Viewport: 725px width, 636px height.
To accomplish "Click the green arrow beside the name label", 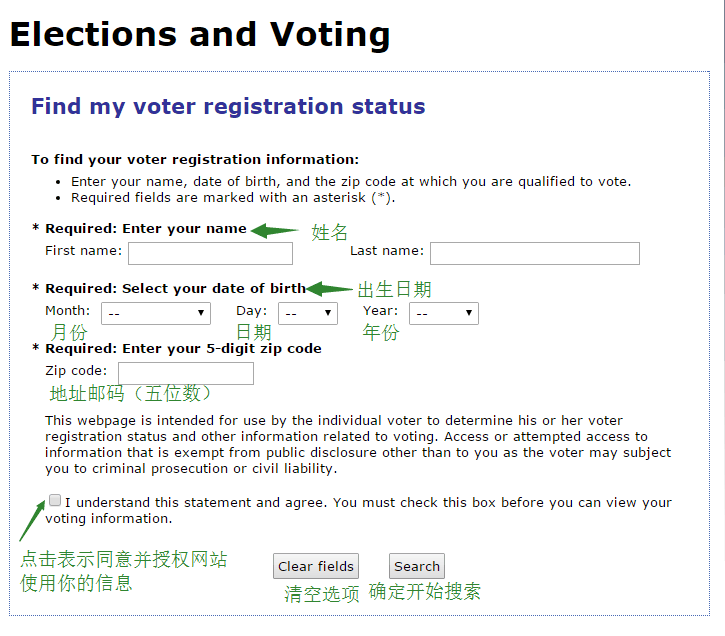I will click(275, 230).
